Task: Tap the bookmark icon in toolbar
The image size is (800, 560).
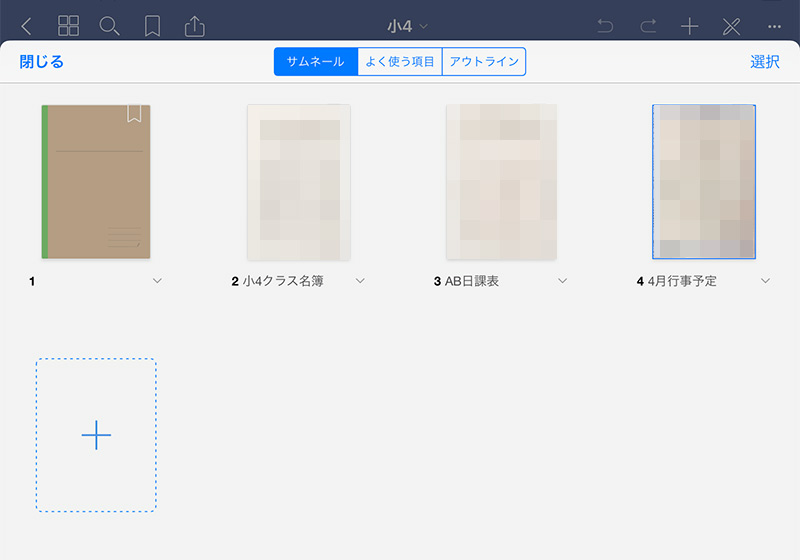Action: [x=152, y=26]
